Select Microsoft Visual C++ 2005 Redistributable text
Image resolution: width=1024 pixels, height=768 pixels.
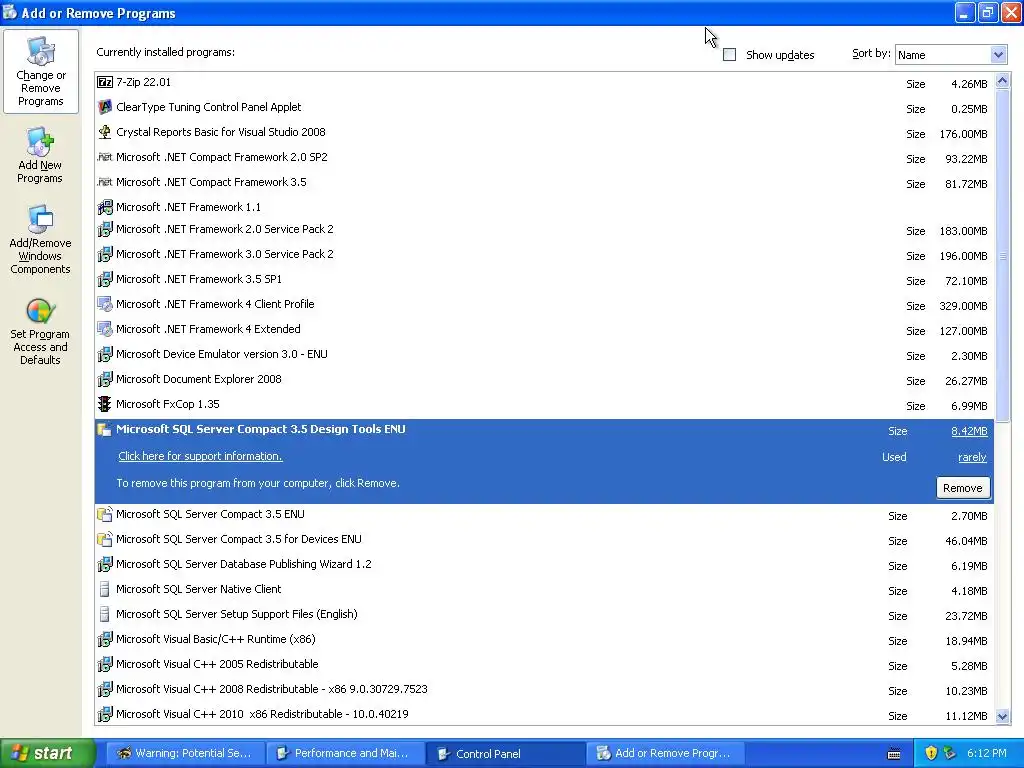[x=217, y=664]
